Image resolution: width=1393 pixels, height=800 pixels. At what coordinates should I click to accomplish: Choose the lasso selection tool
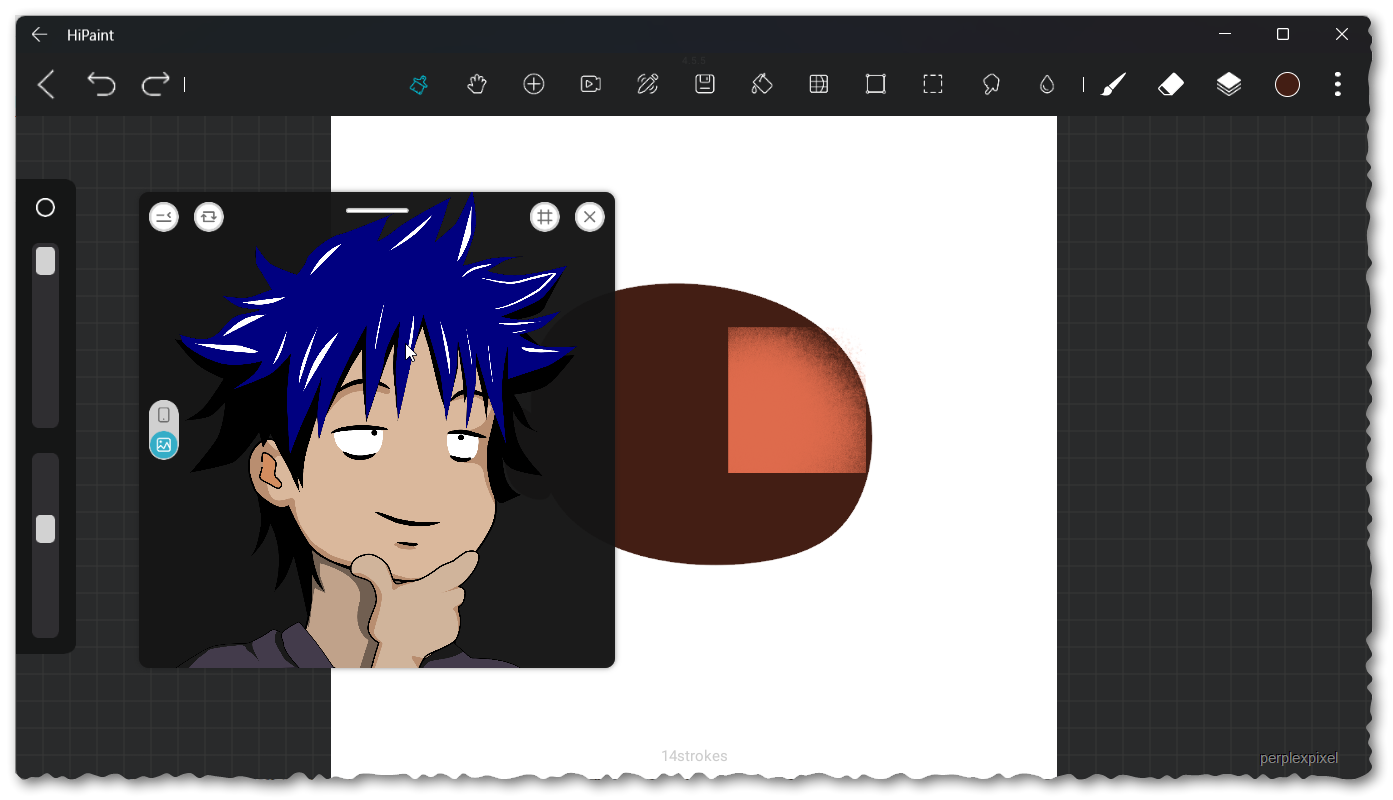[991, 84]
